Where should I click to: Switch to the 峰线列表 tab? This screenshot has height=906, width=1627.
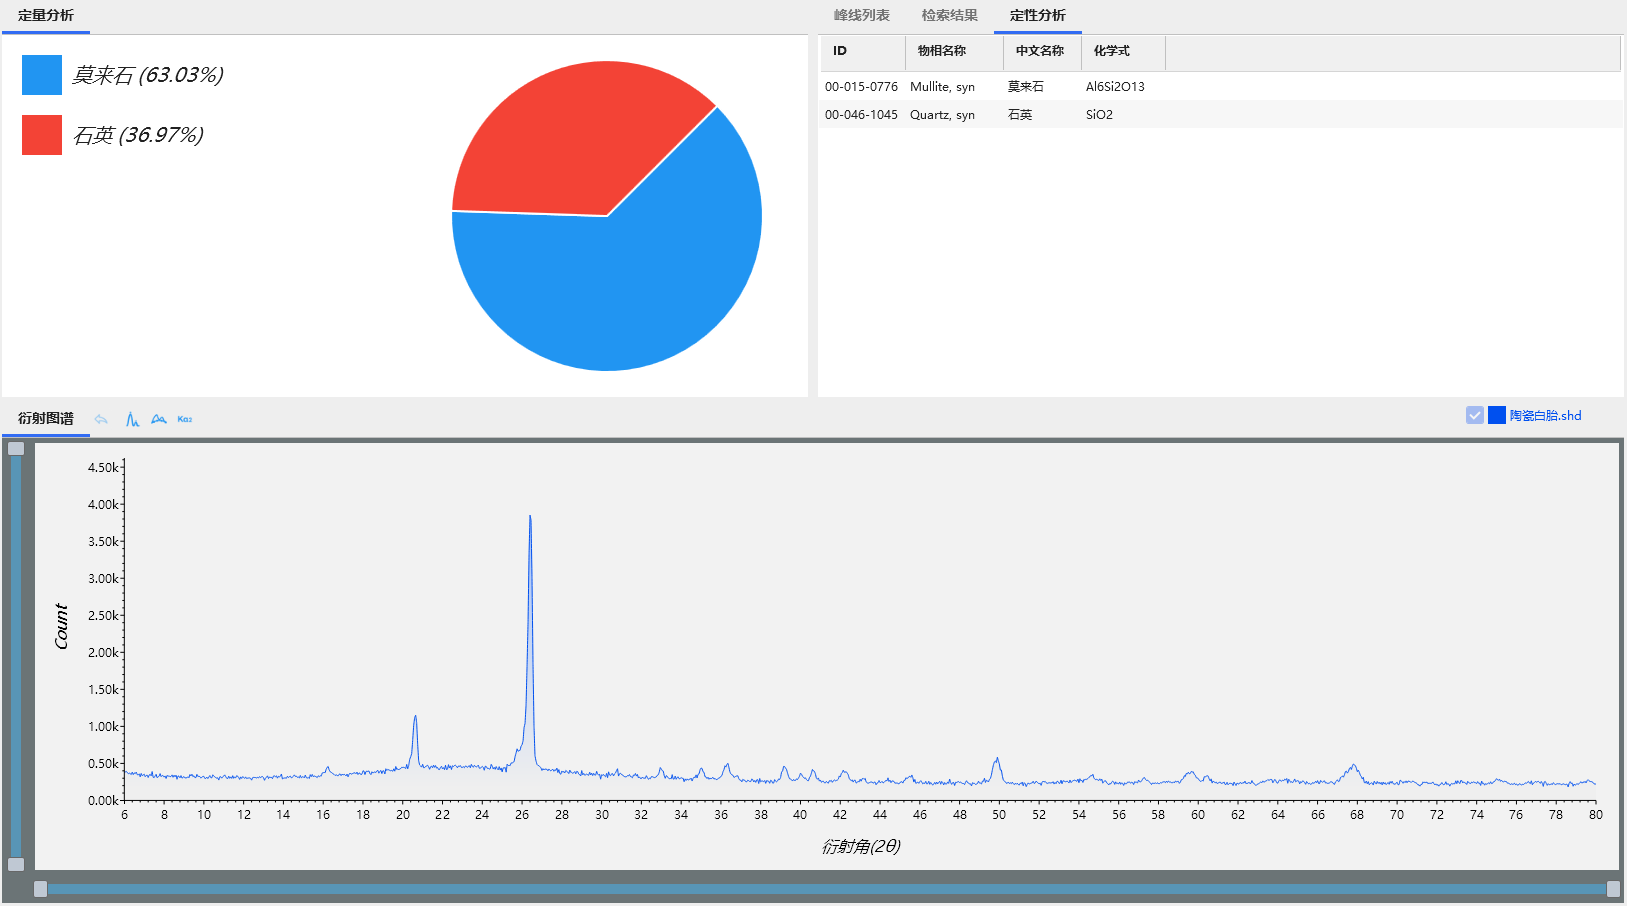(862, 16)
